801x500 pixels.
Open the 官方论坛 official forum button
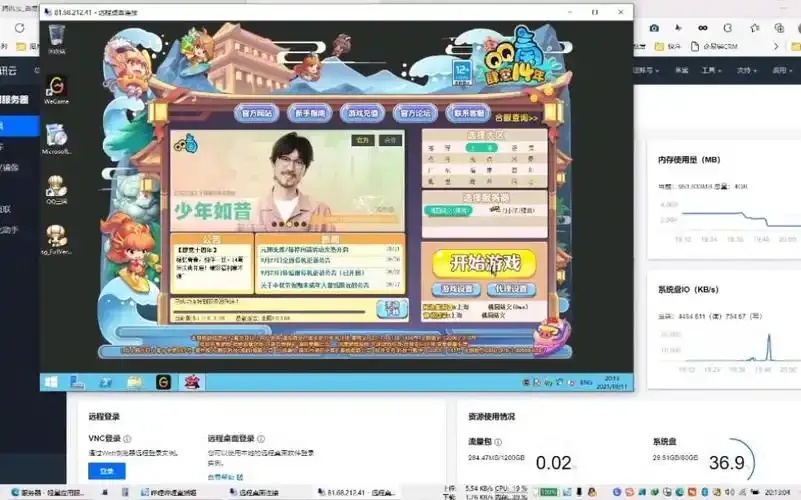point(415,113)
